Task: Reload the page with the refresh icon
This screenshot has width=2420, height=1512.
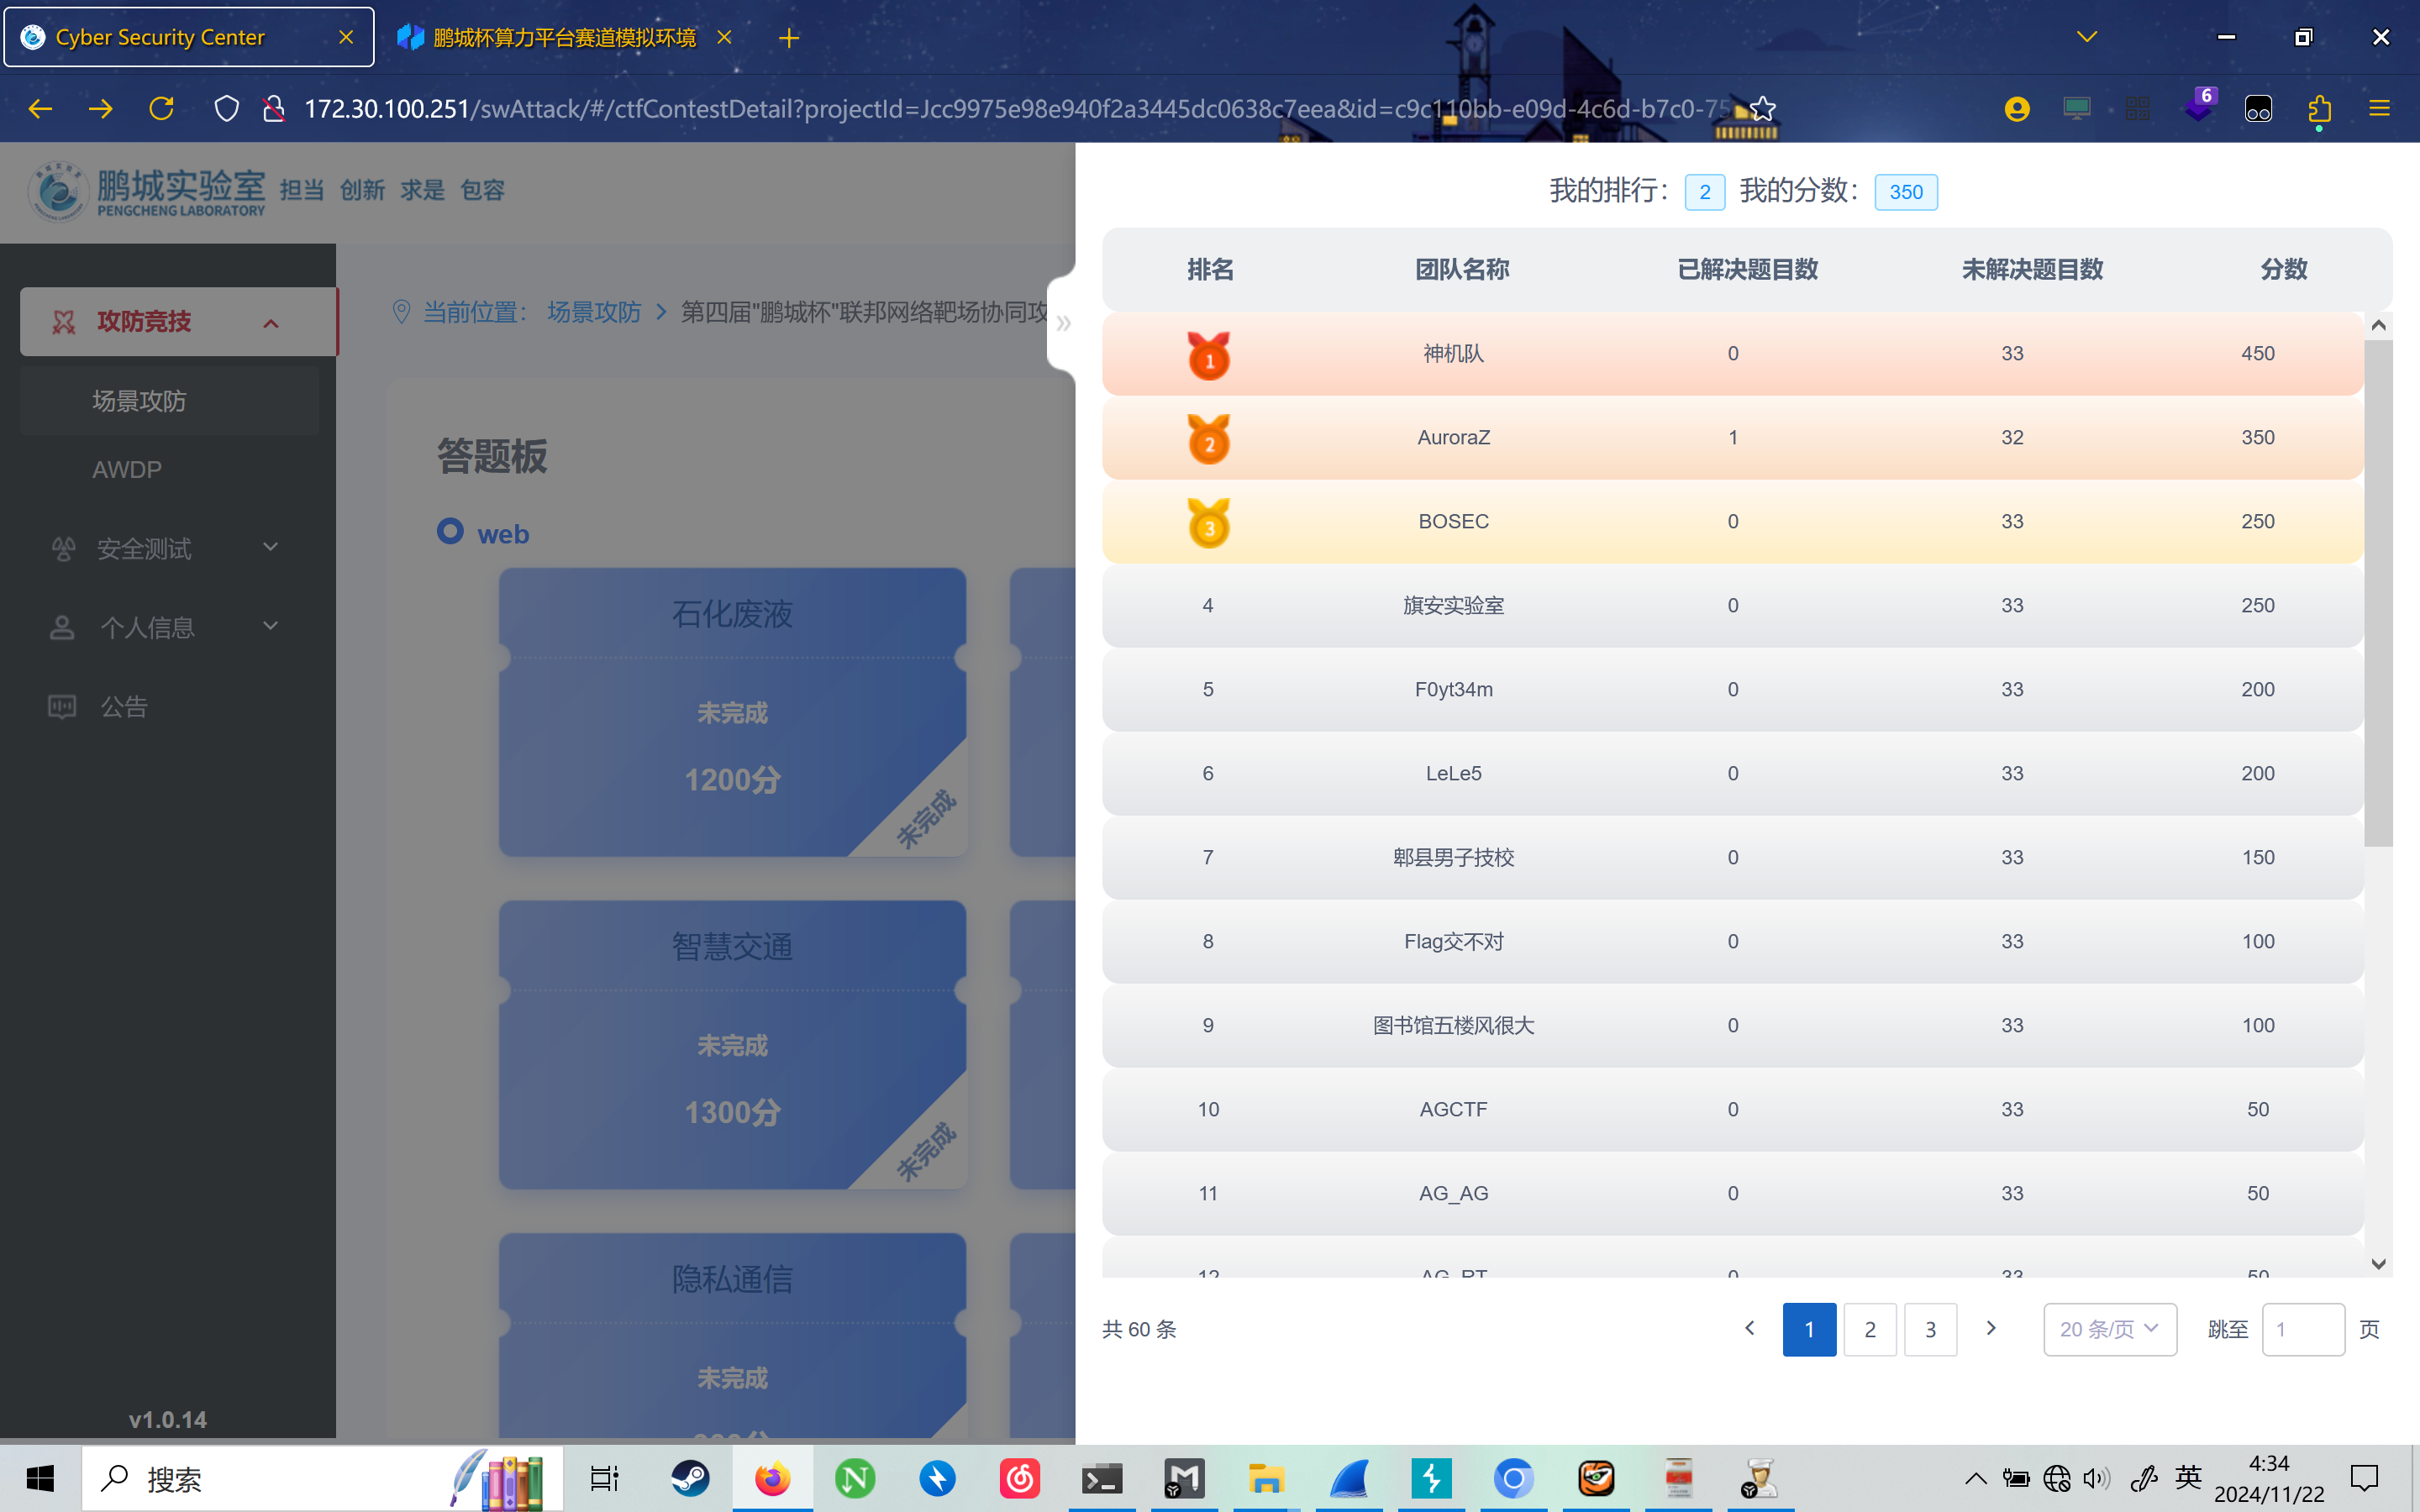Action: coord(162,108)
